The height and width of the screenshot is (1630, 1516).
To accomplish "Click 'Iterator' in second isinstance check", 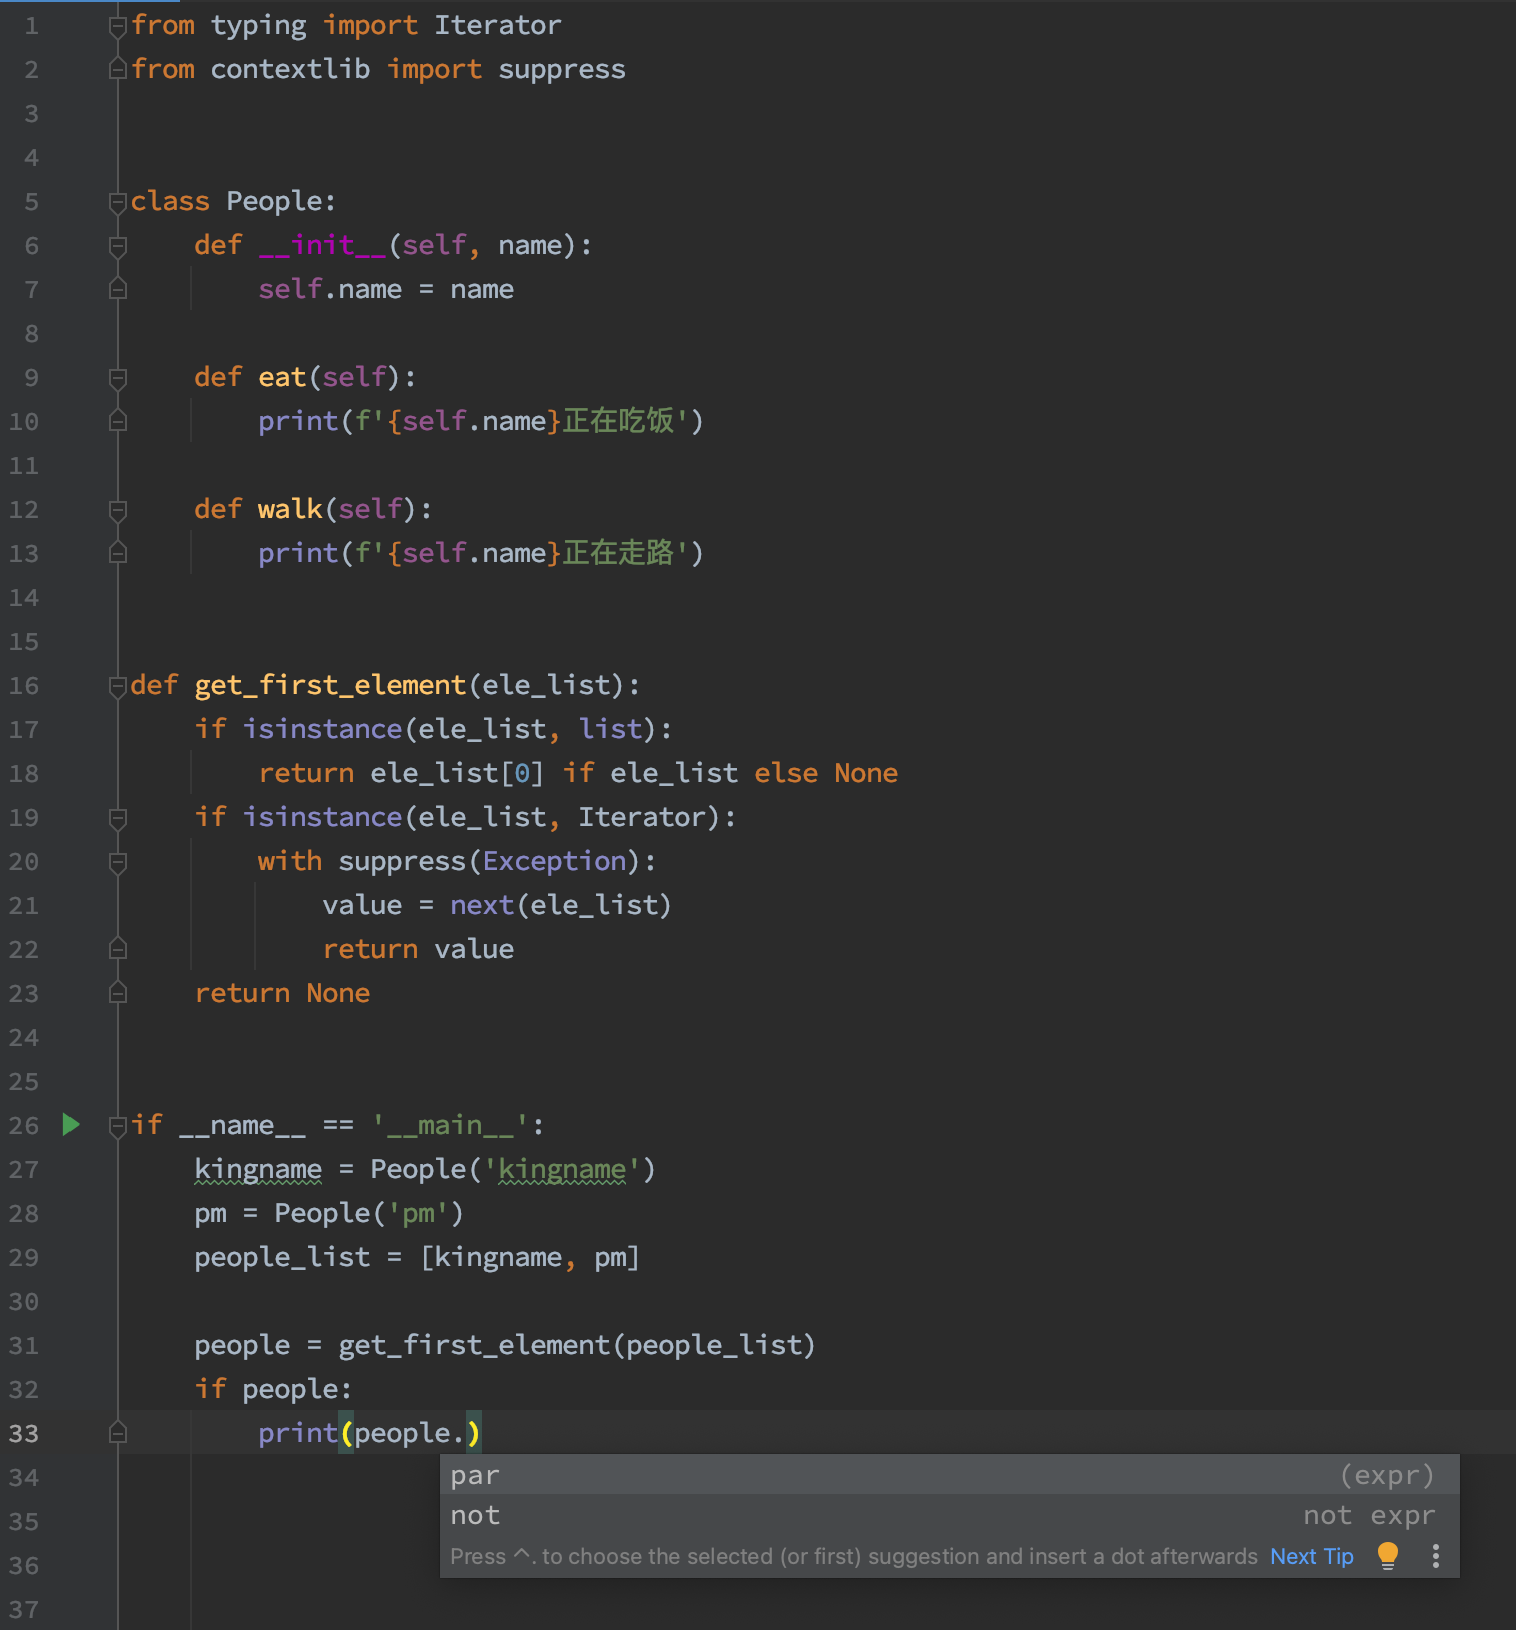I will 642,817.
